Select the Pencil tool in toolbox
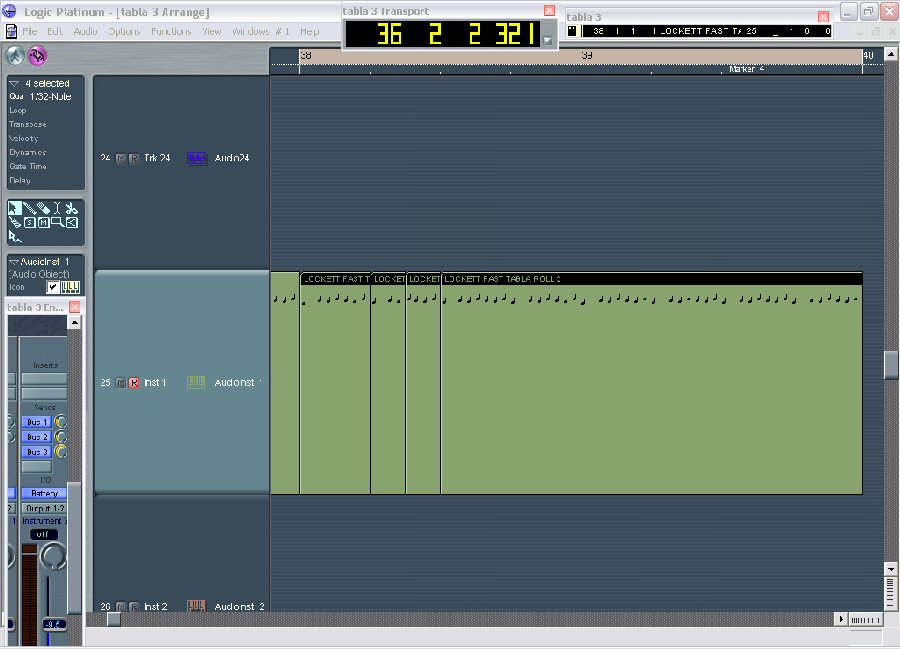The image size is (900, 649). [30, 209]
